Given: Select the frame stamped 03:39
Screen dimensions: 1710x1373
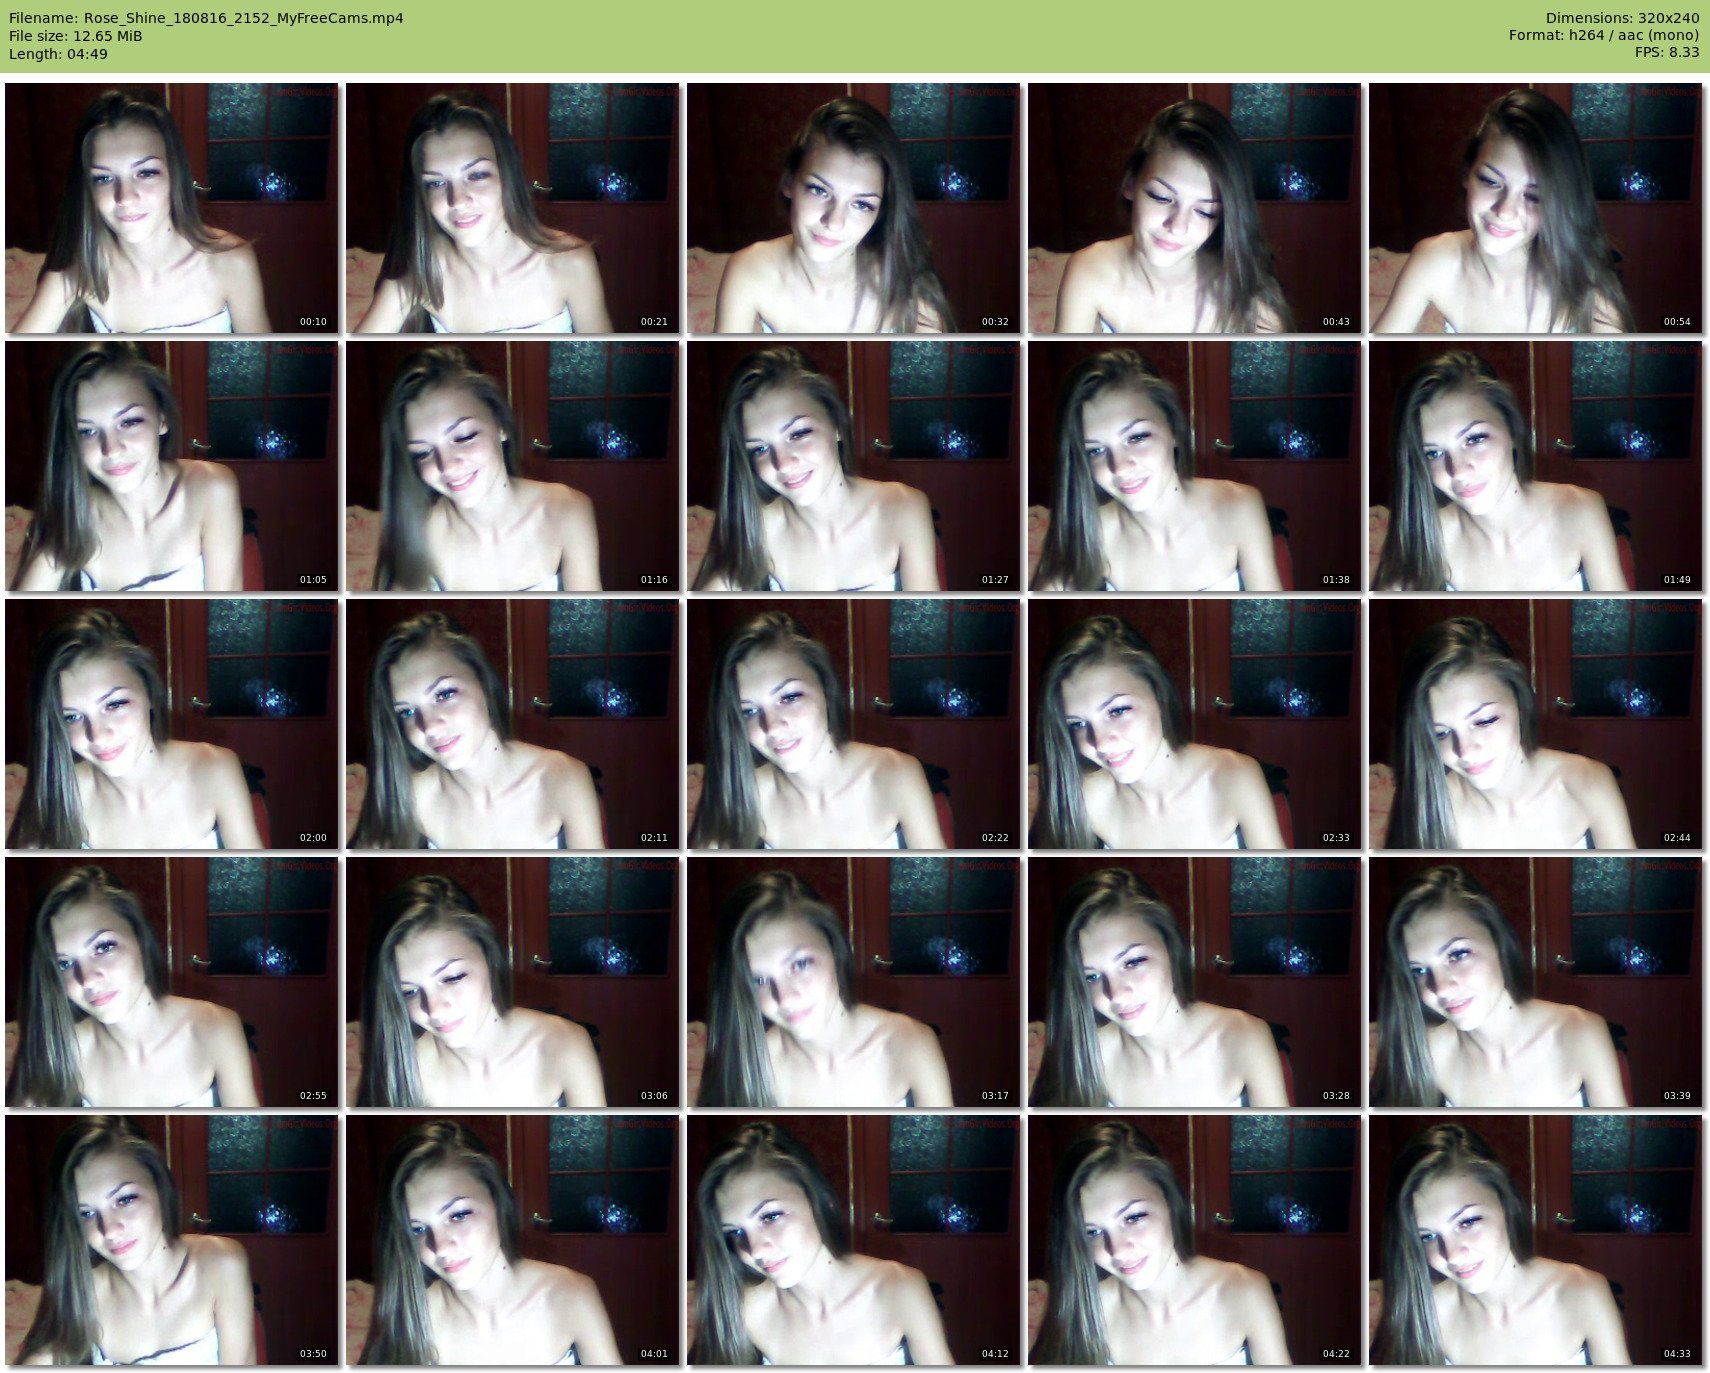Looking at the screenshot, I should click(x=1536, y=982).
